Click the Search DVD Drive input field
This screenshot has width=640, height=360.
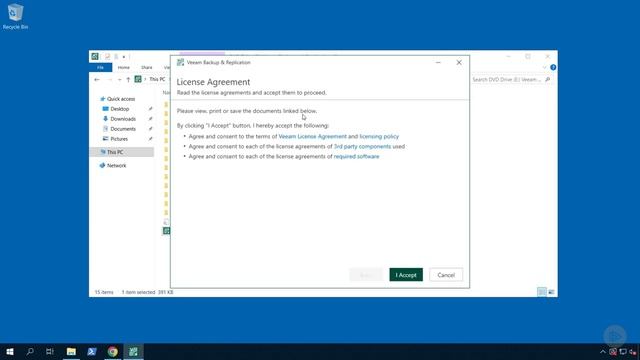pyautogui.click(x=507, y=80)
